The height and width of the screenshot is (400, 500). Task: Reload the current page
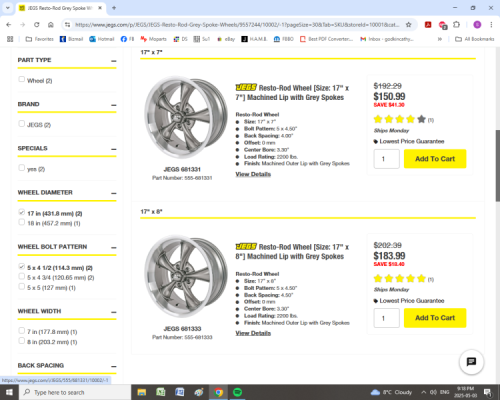37,25
